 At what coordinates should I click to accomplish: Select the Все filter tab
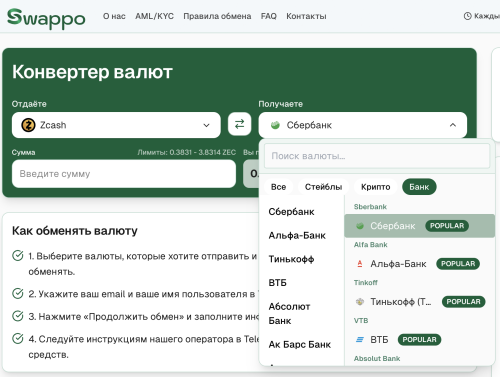[278, 187]
